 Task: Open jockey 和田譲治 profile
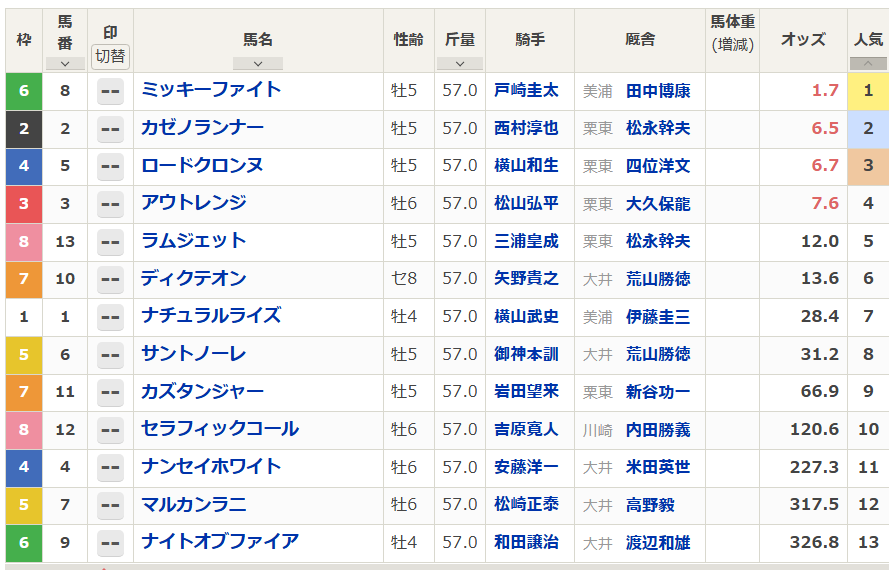click(526, 542)
